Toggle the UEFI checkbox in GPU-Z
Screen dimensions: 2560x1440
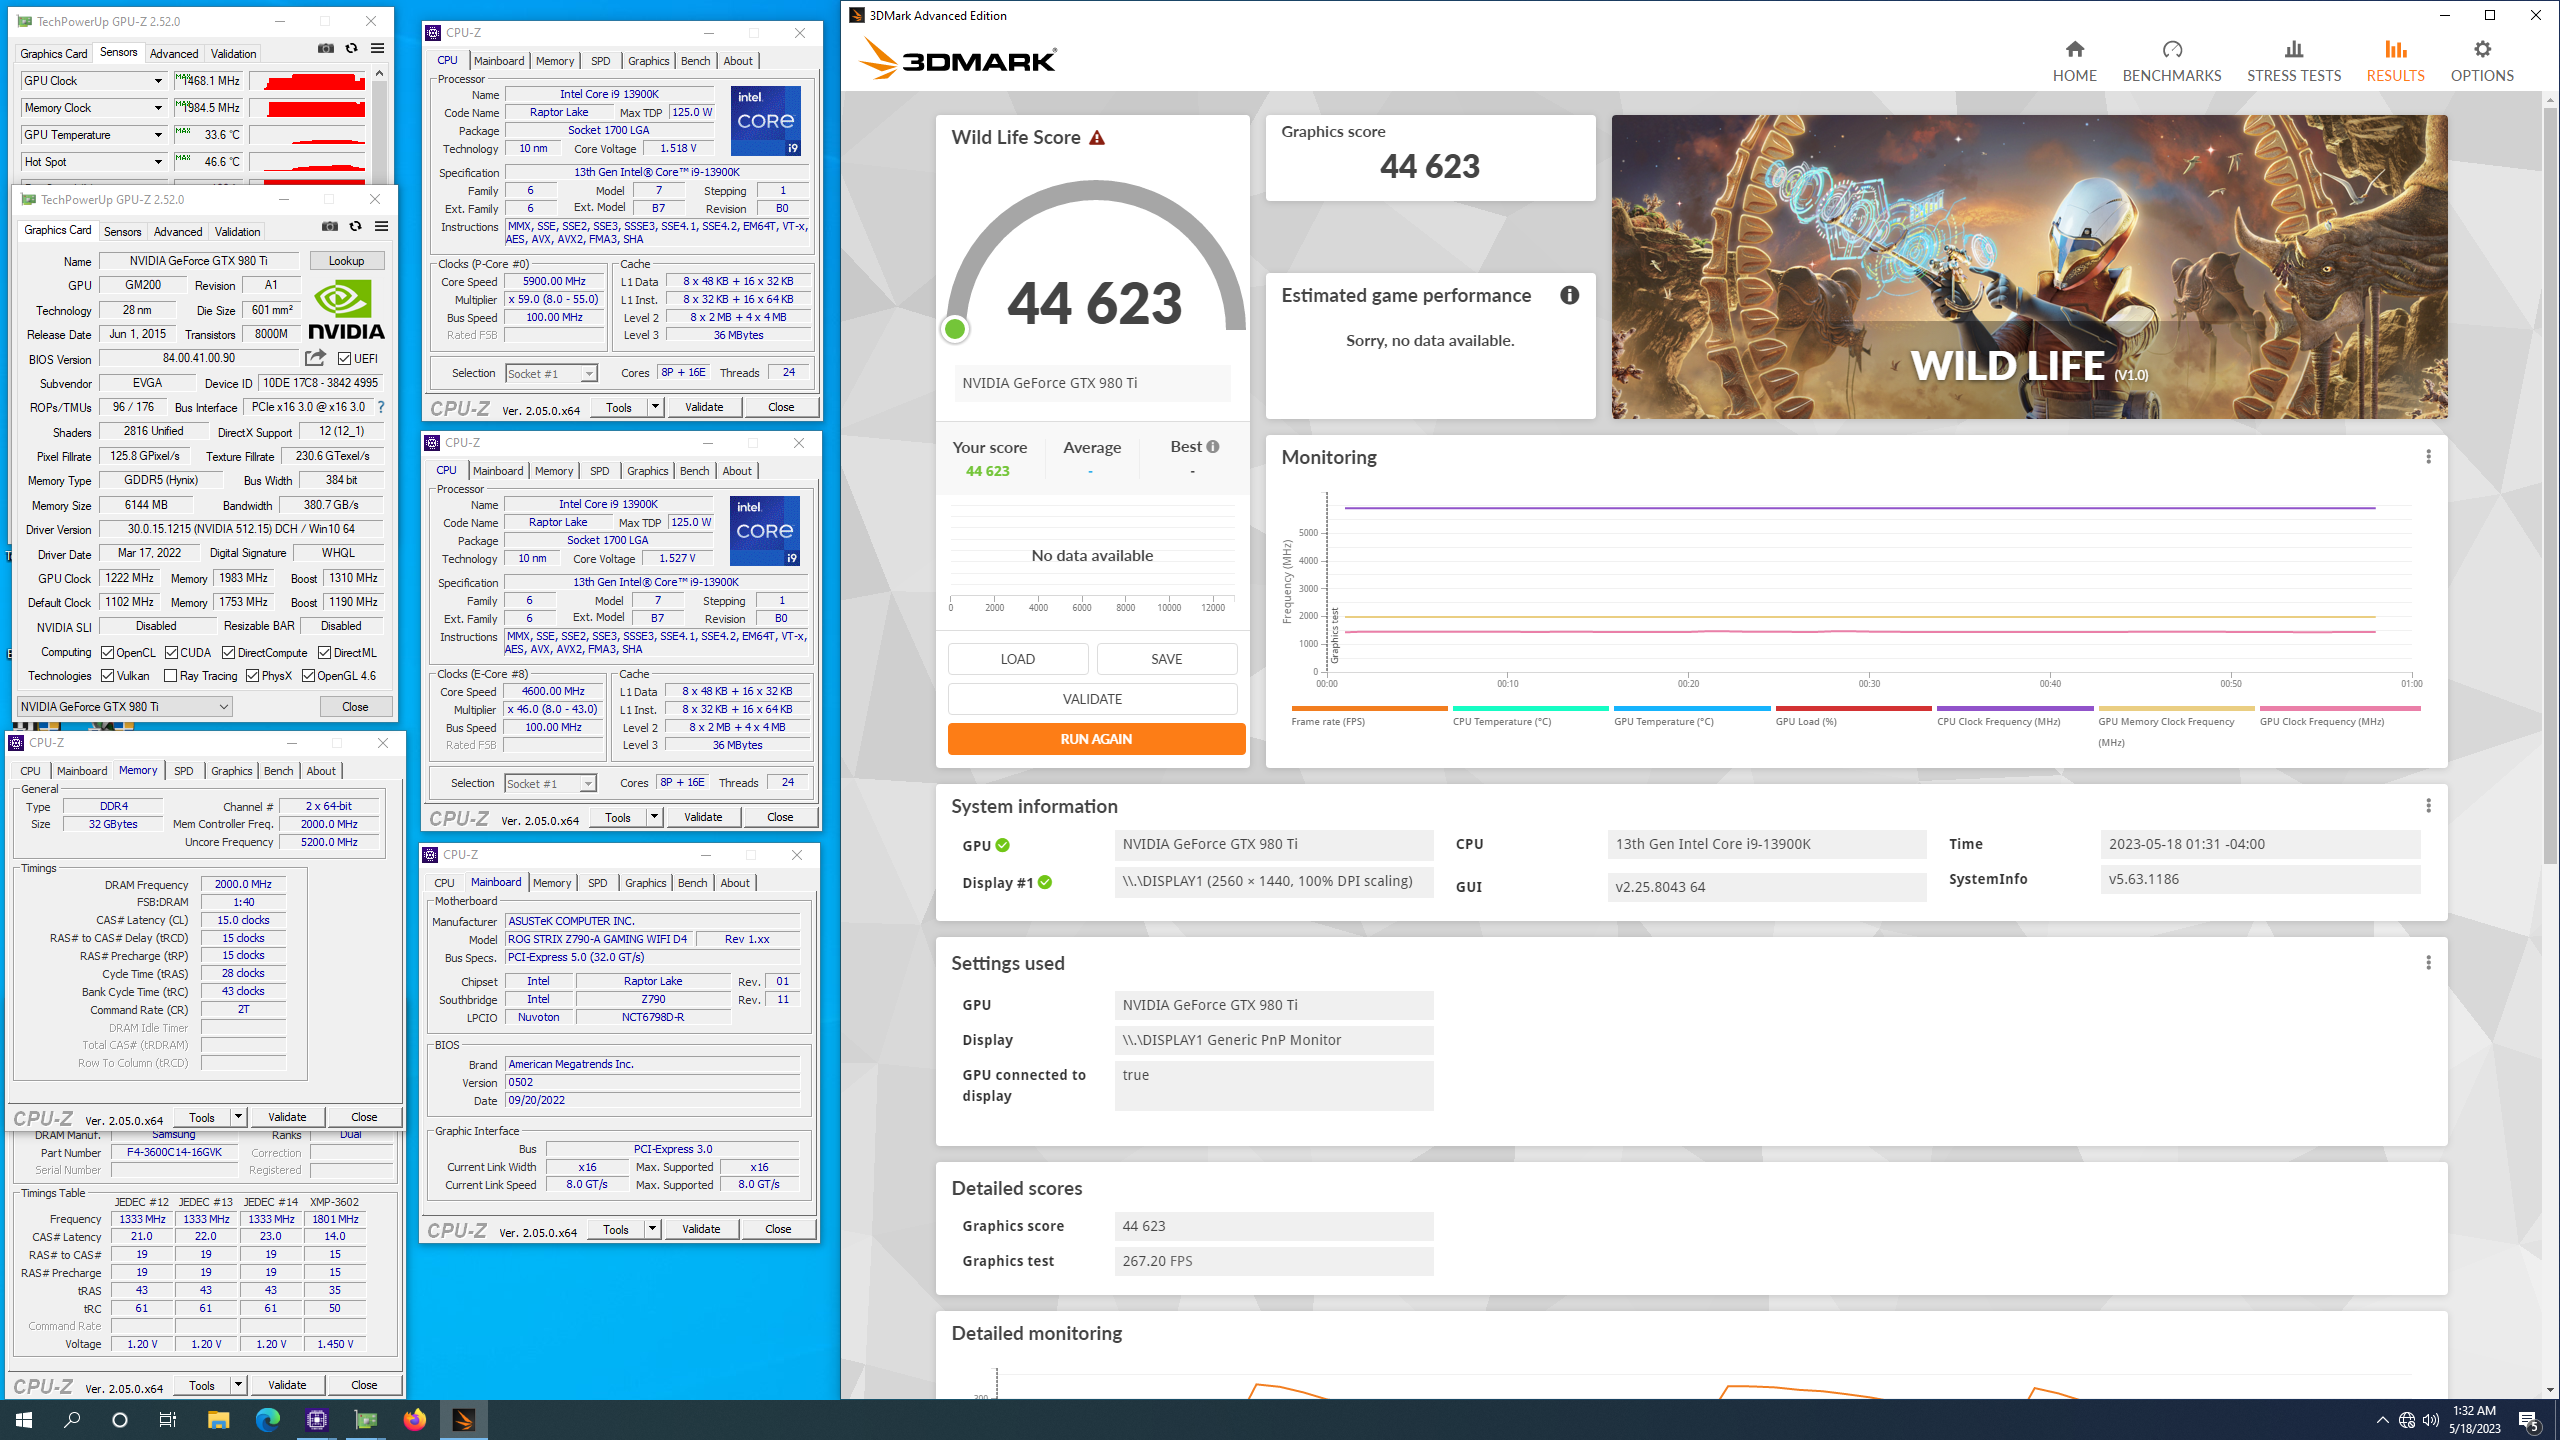click(345, 358)
